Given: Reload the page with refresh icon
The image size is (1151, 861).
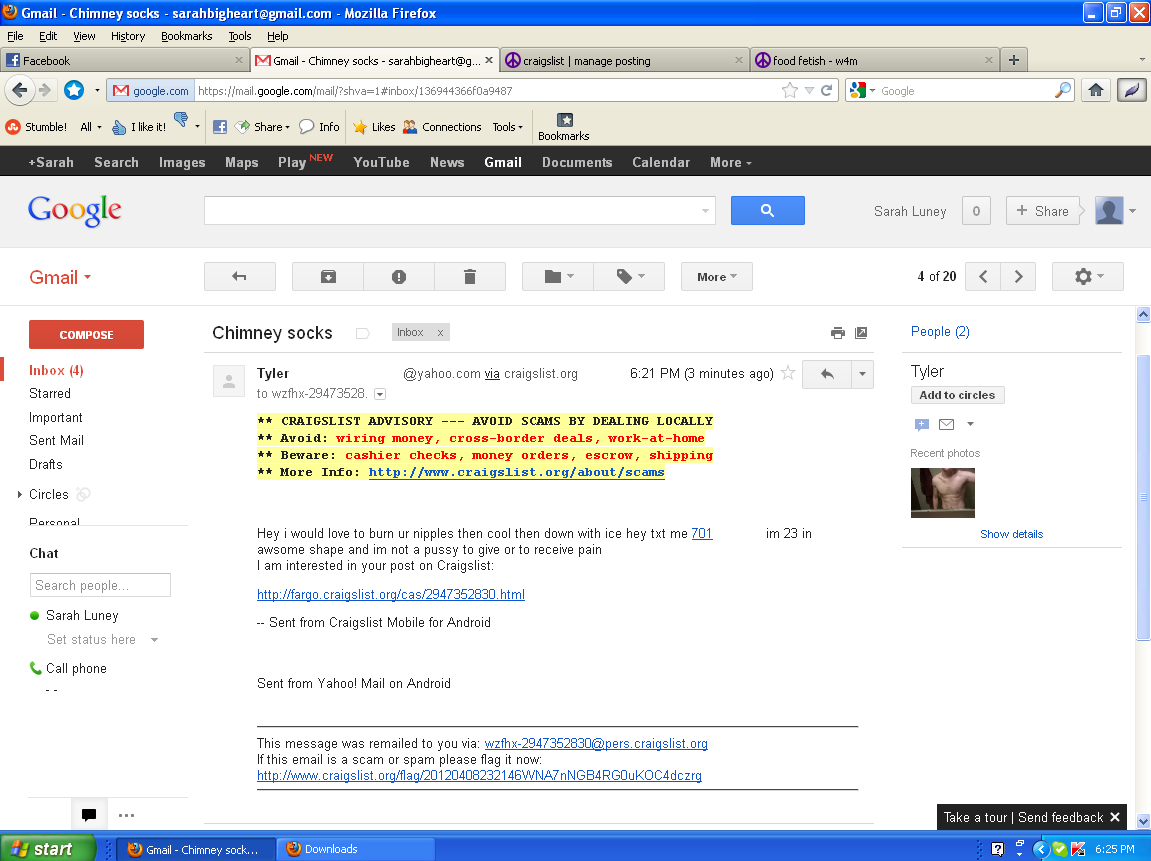Looking at the screenshot, I should (827, 90).
